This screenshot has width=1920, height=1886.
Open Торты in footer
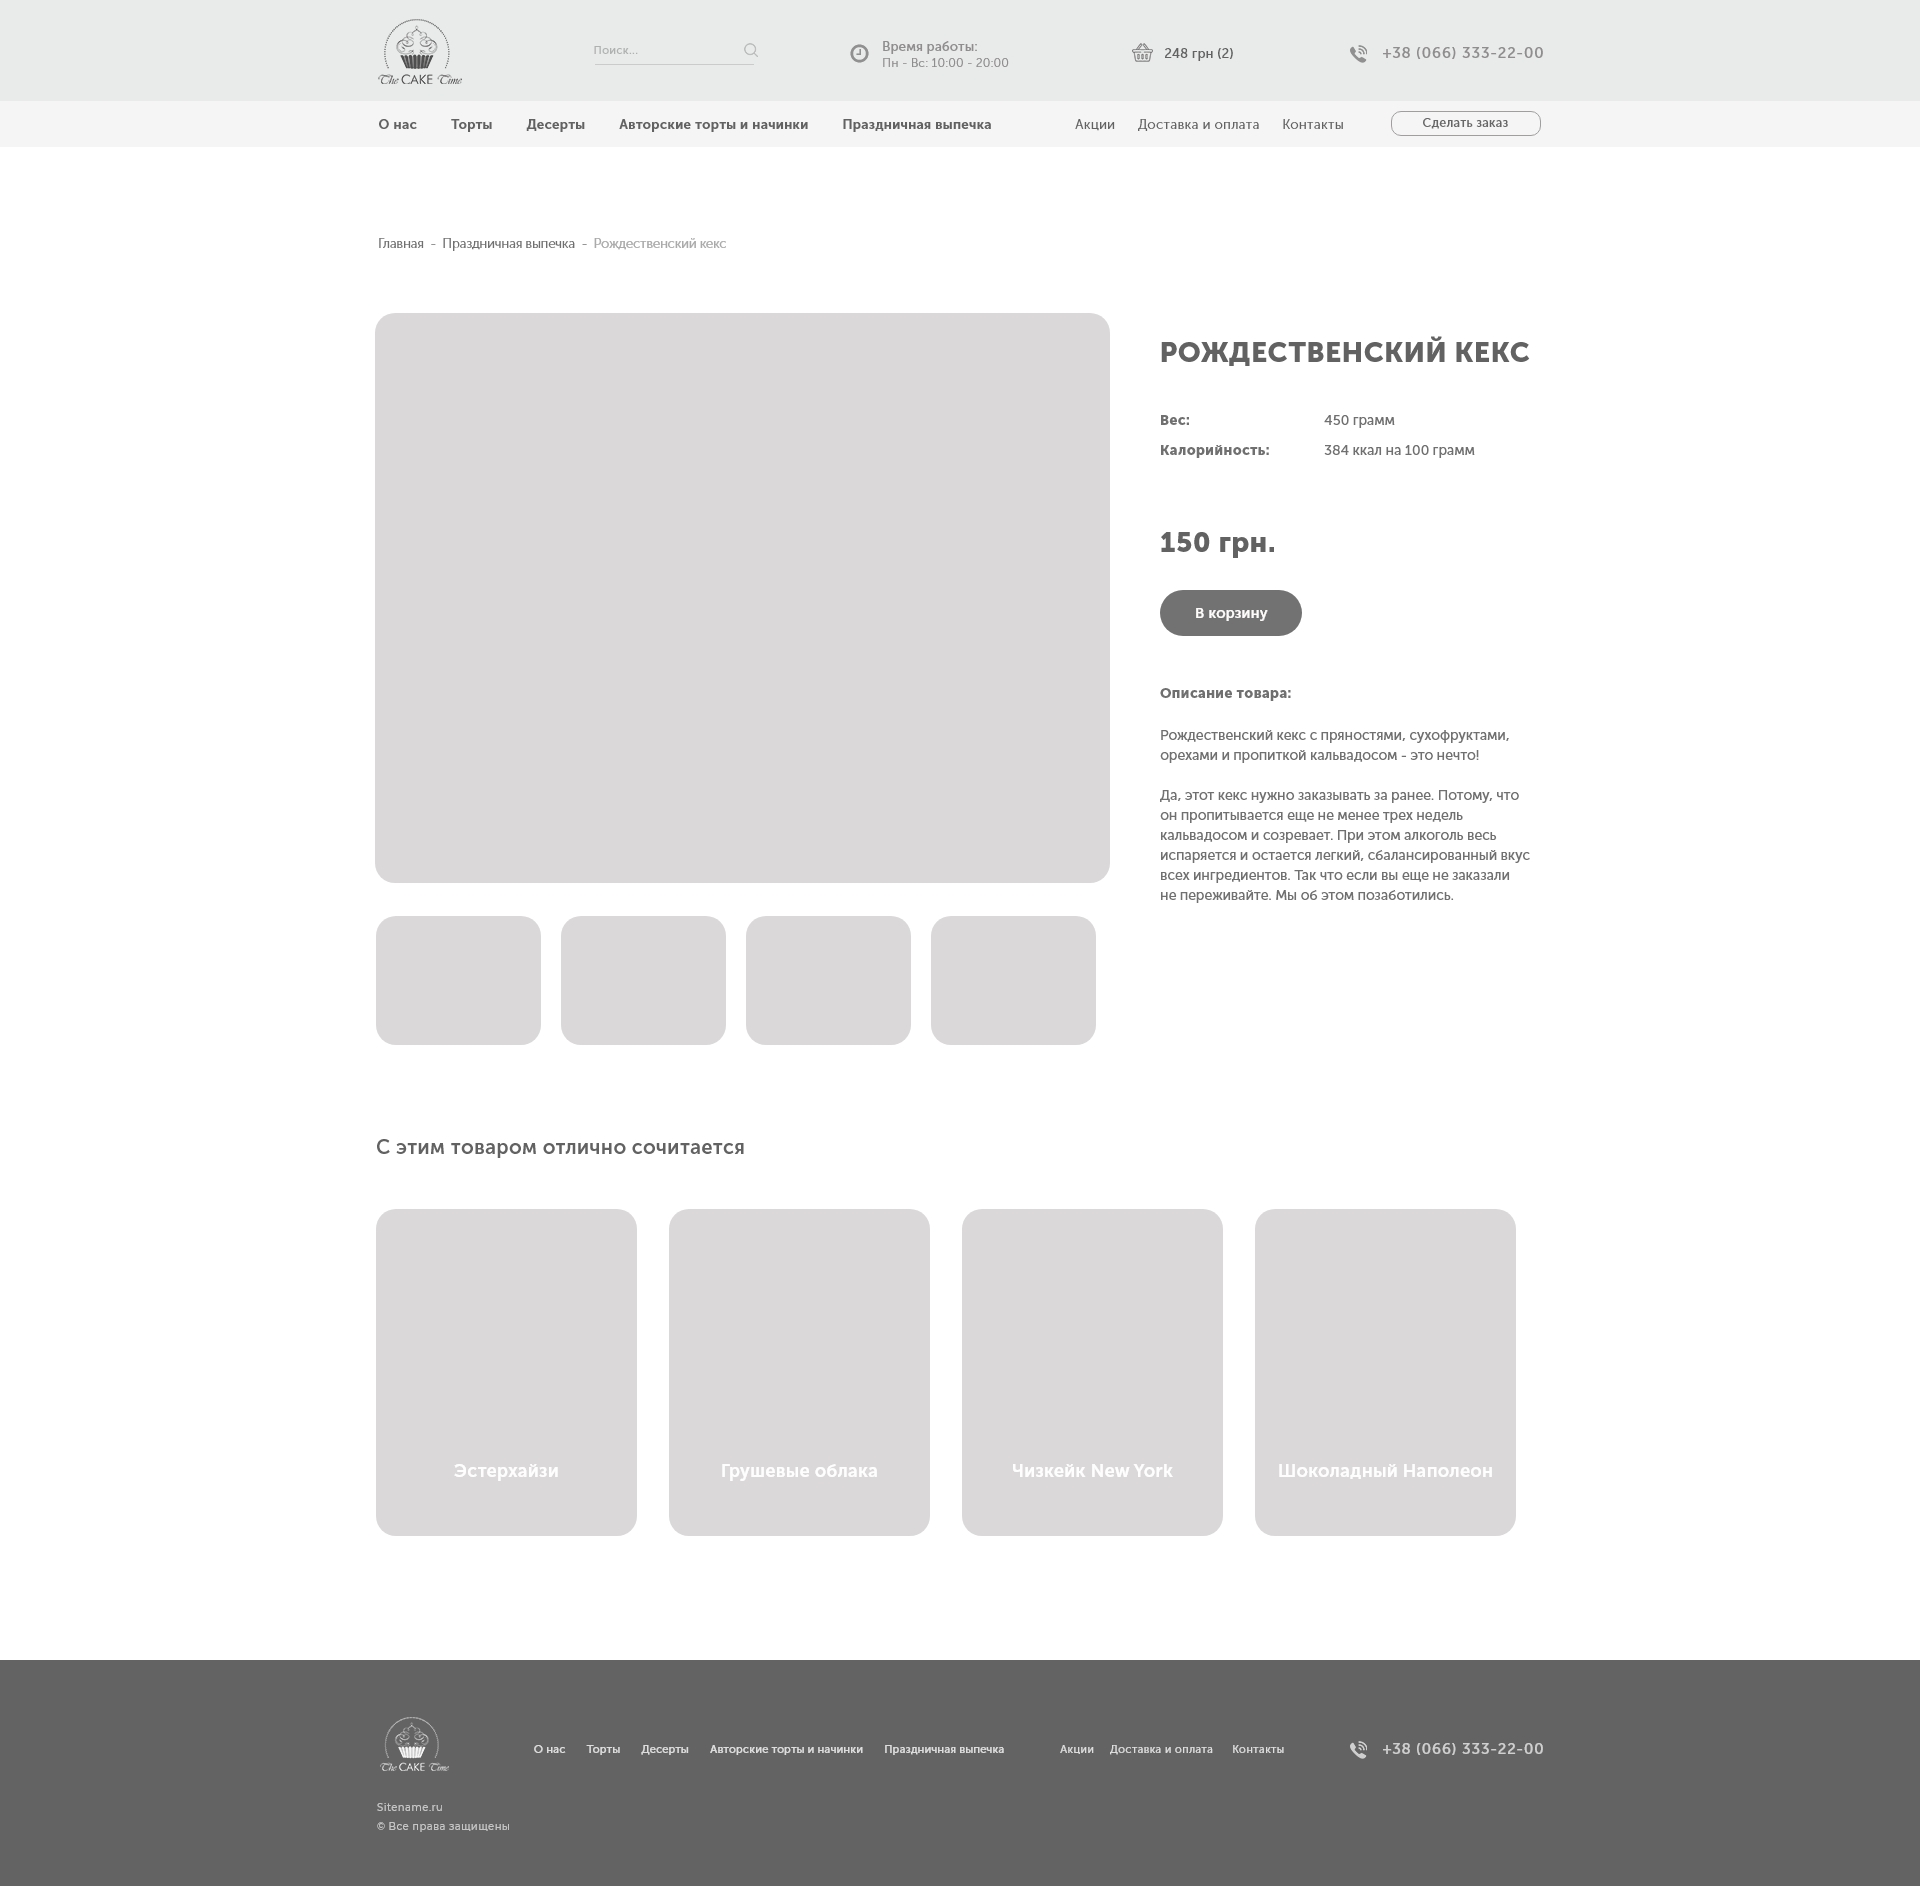click(x=603, y=1750)
